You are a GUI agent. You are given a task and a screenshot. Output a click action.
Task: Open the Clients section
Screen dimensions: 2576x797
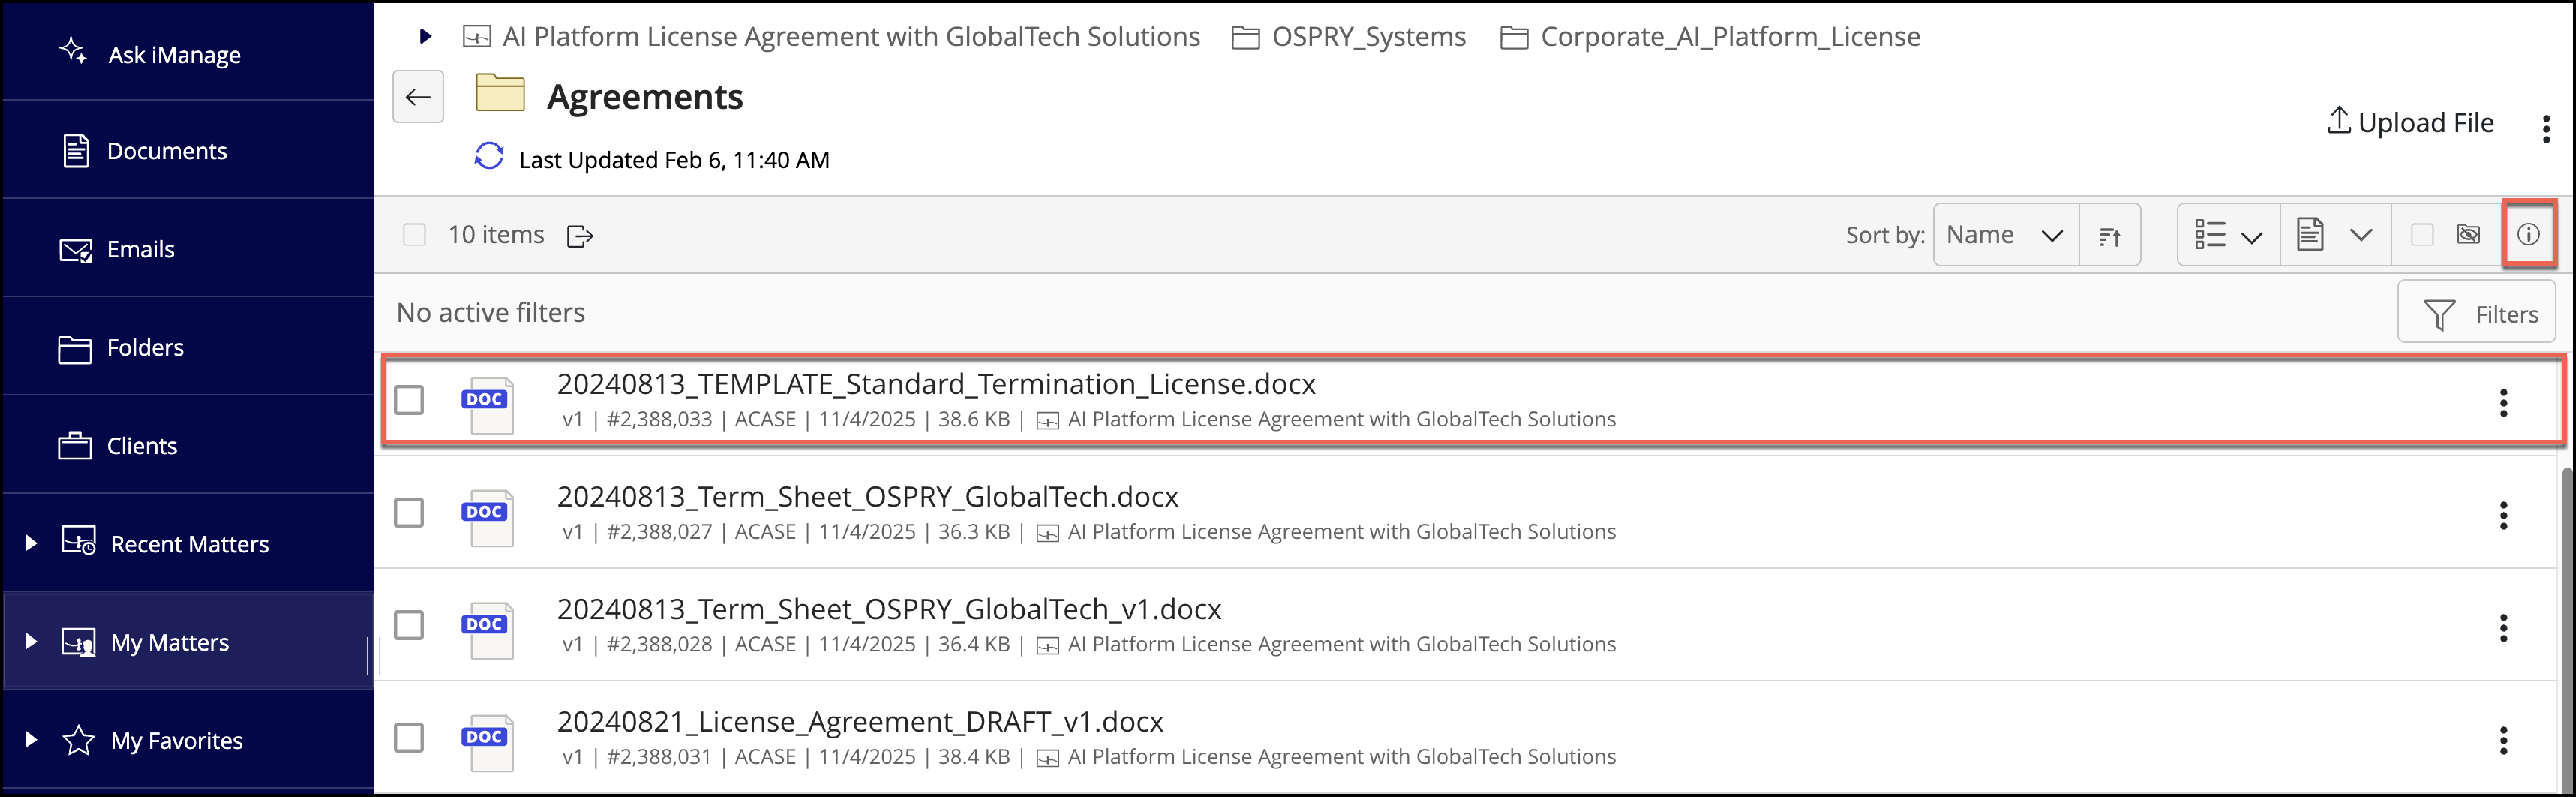tap(141, 446)
